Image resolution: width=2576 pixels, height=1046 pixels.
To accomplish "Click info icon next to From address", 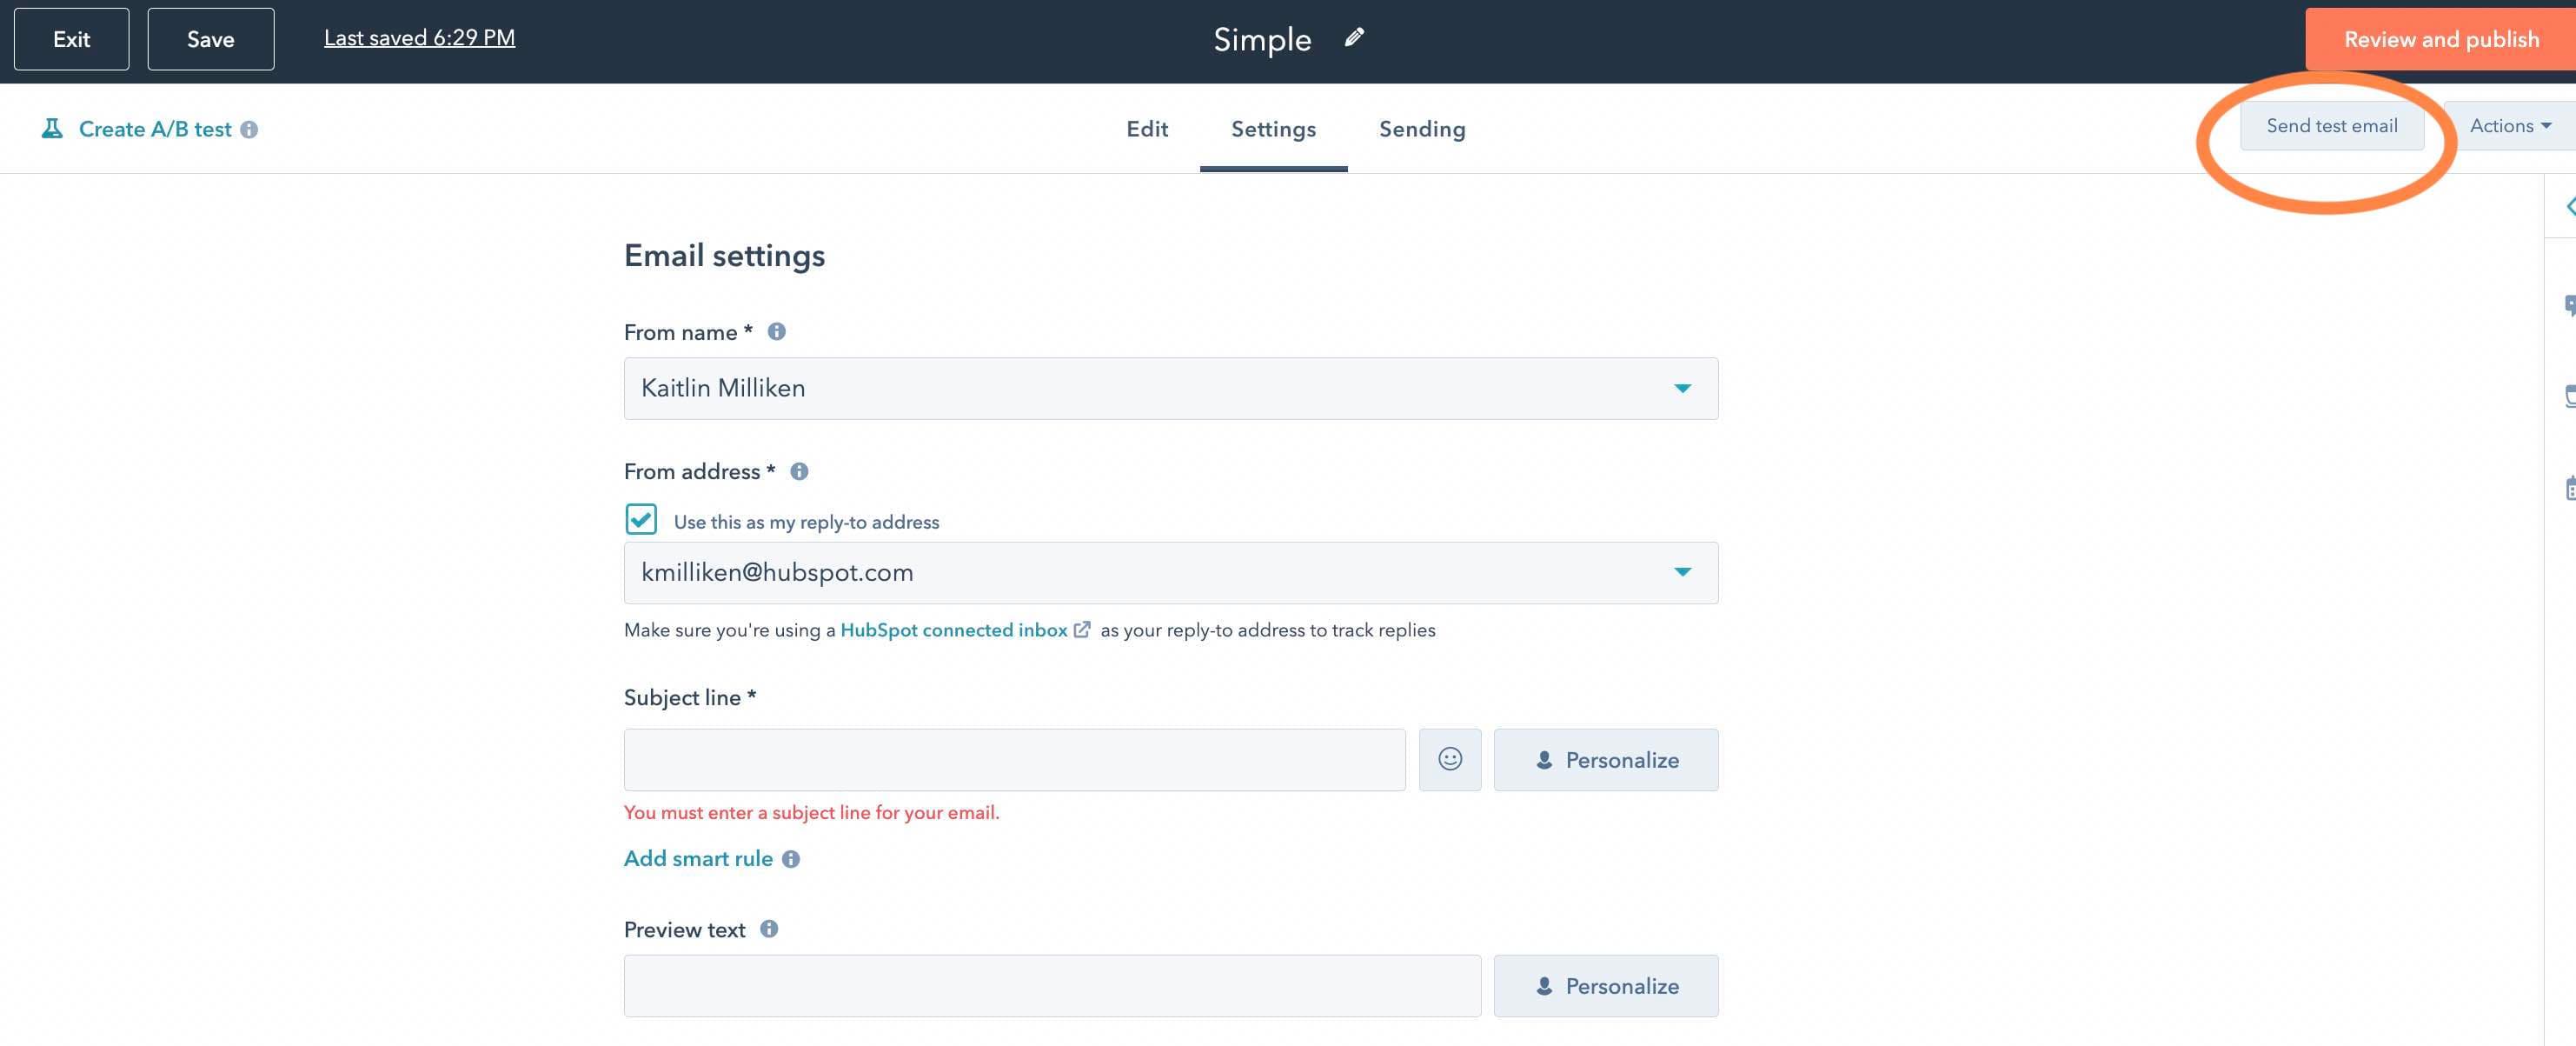I will [x=799, y=471].
